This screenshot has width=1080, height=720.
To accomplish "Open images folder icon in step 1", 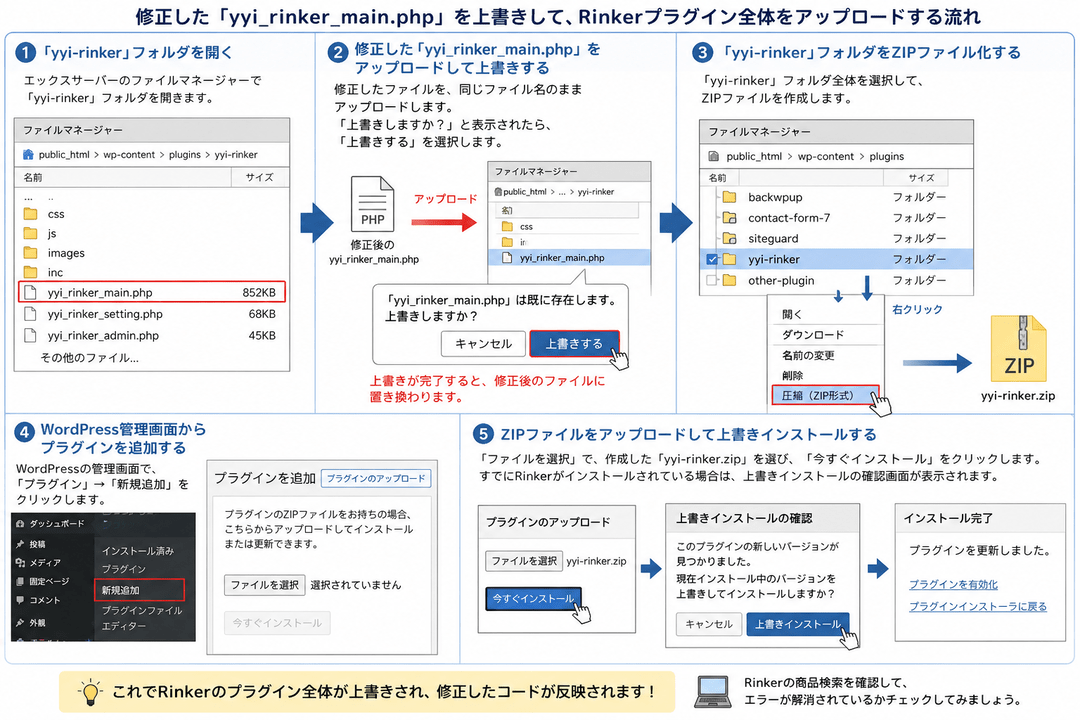I will tap(30, 252).
